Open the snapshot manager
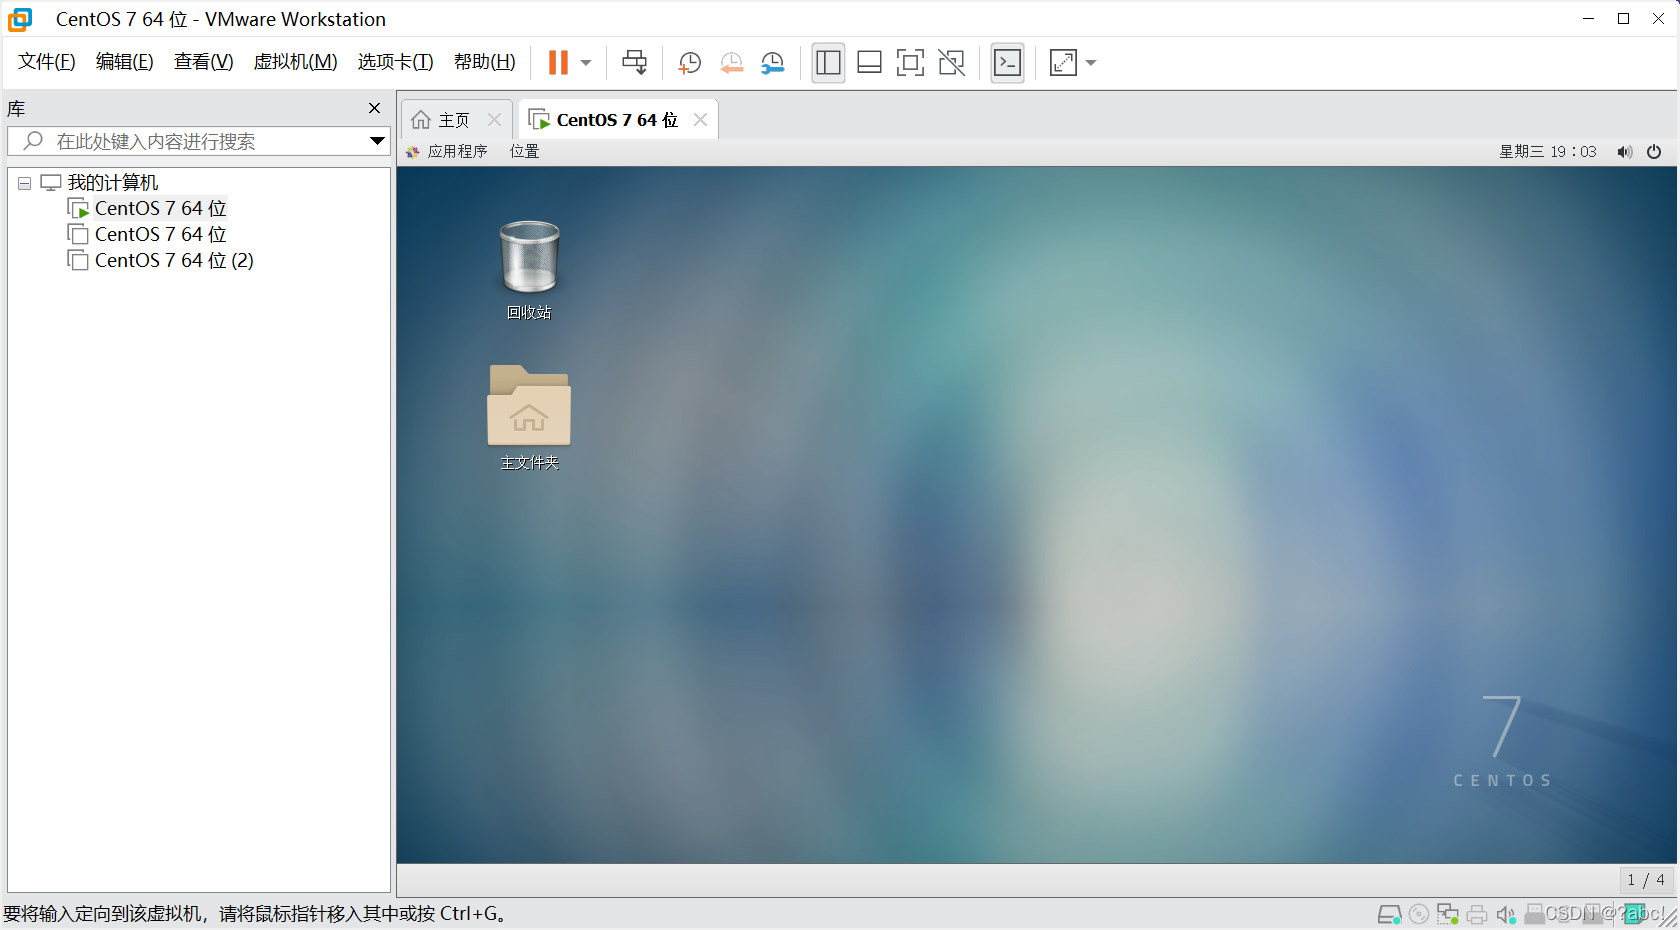The height and width of the screenshot is (930, 1680). click(772, 63)
